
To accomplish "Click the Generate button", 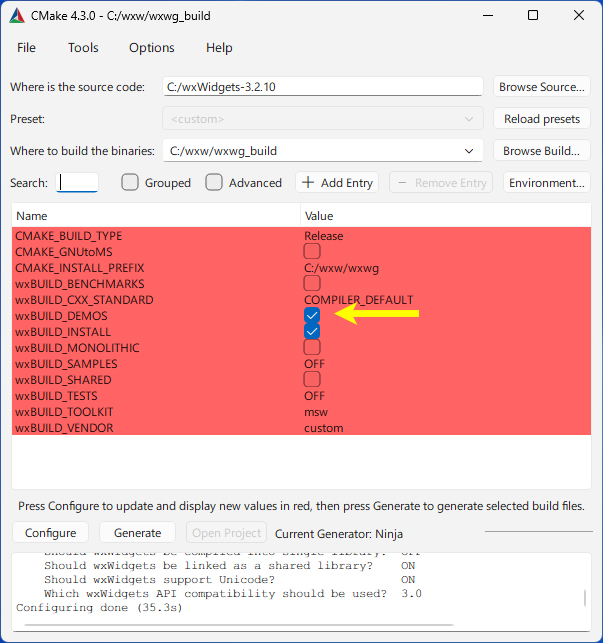I will click(137, 533).
